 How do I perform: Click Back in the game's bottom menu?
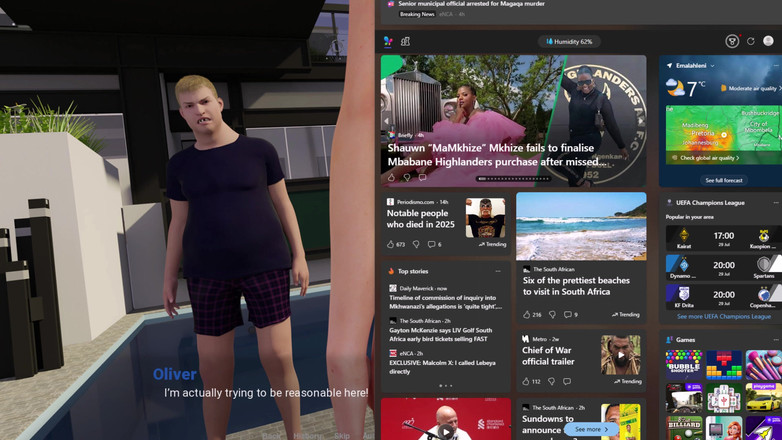tap(271, 436)
